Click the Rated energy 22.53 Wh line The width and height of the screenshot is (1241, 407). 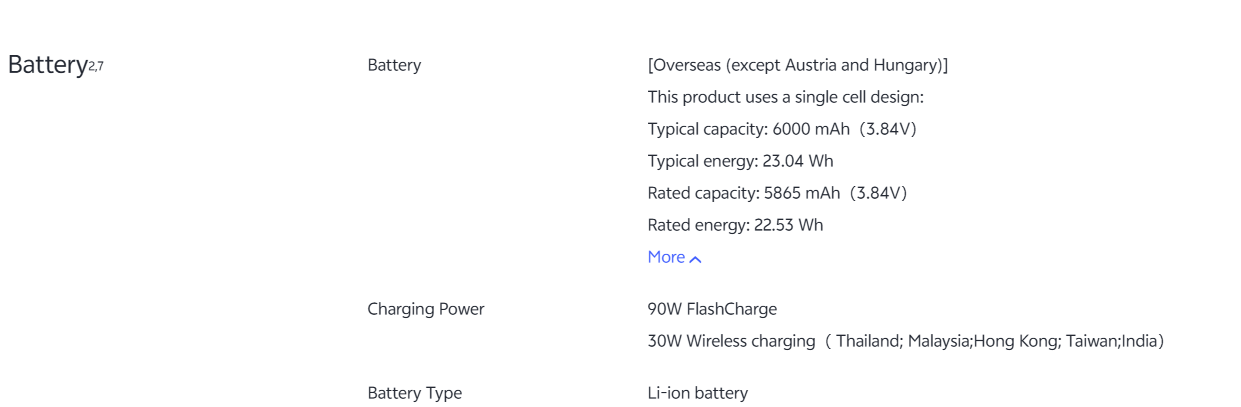click(735, 225)
